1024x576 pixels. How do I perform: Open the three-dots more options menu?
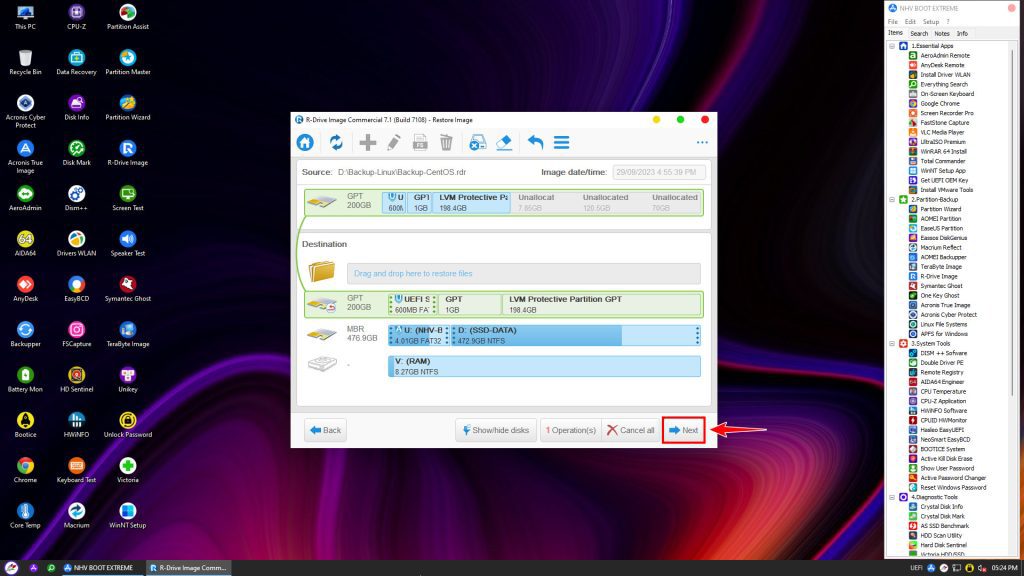point(702,142)
